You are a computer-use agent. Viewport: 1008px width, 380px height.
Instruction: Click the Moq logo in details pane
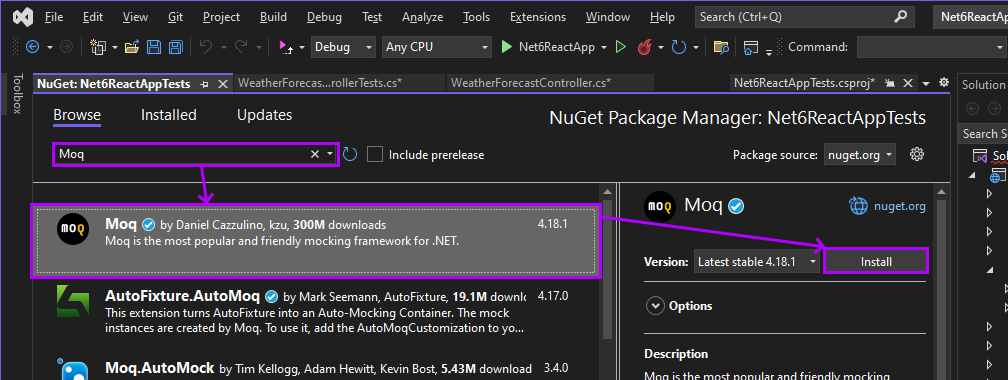pos(660,206)
